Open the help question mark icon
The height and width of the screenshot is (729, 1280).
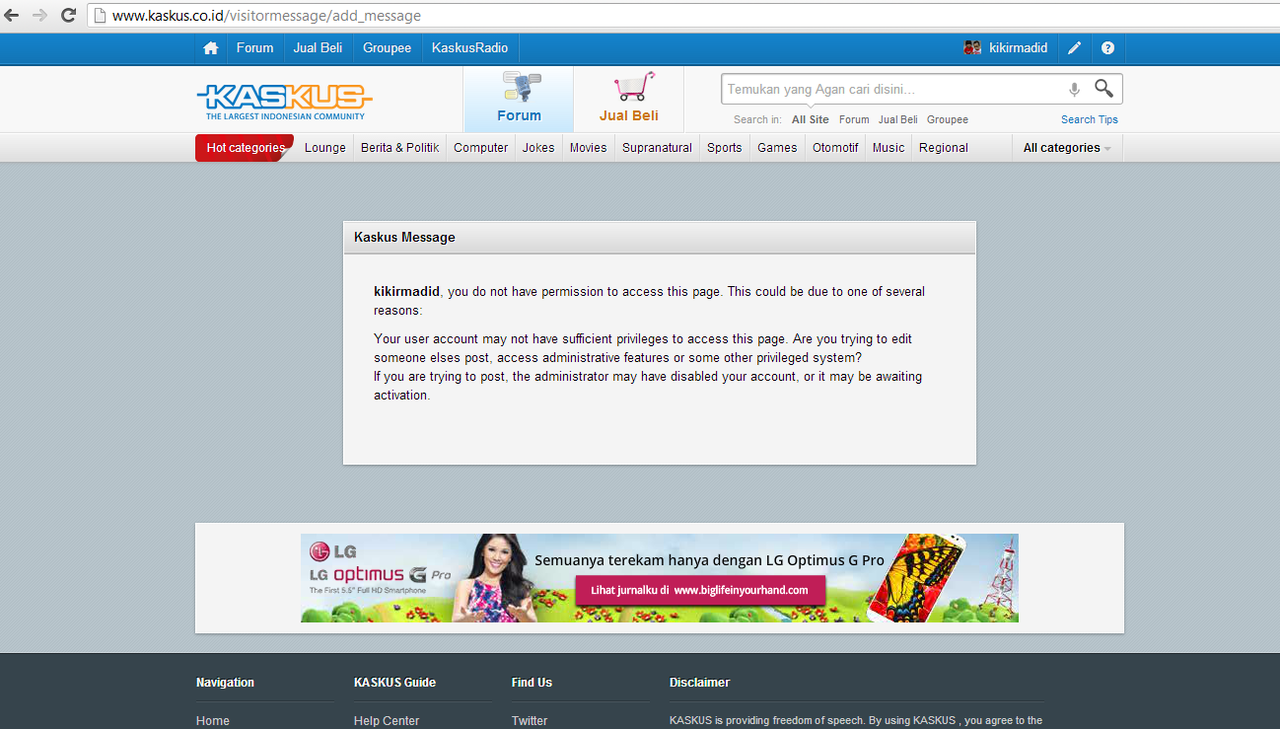[x=1108, y=48]
